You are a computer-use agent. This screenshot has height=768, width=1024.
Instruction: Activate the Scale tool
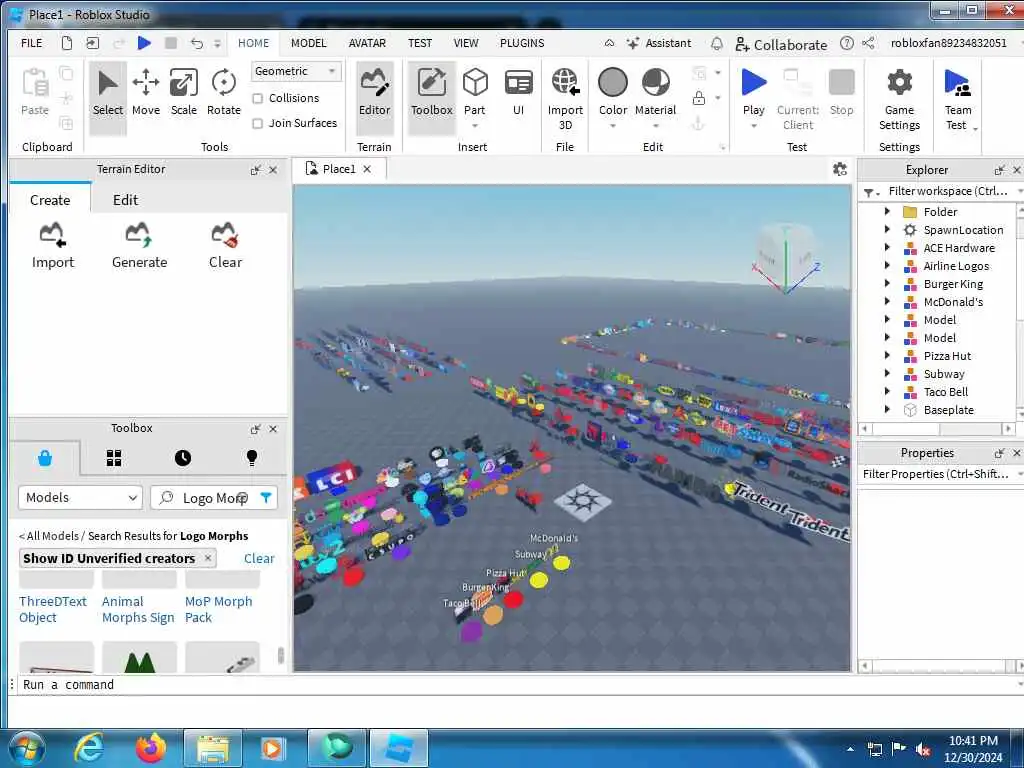point(184,93)
